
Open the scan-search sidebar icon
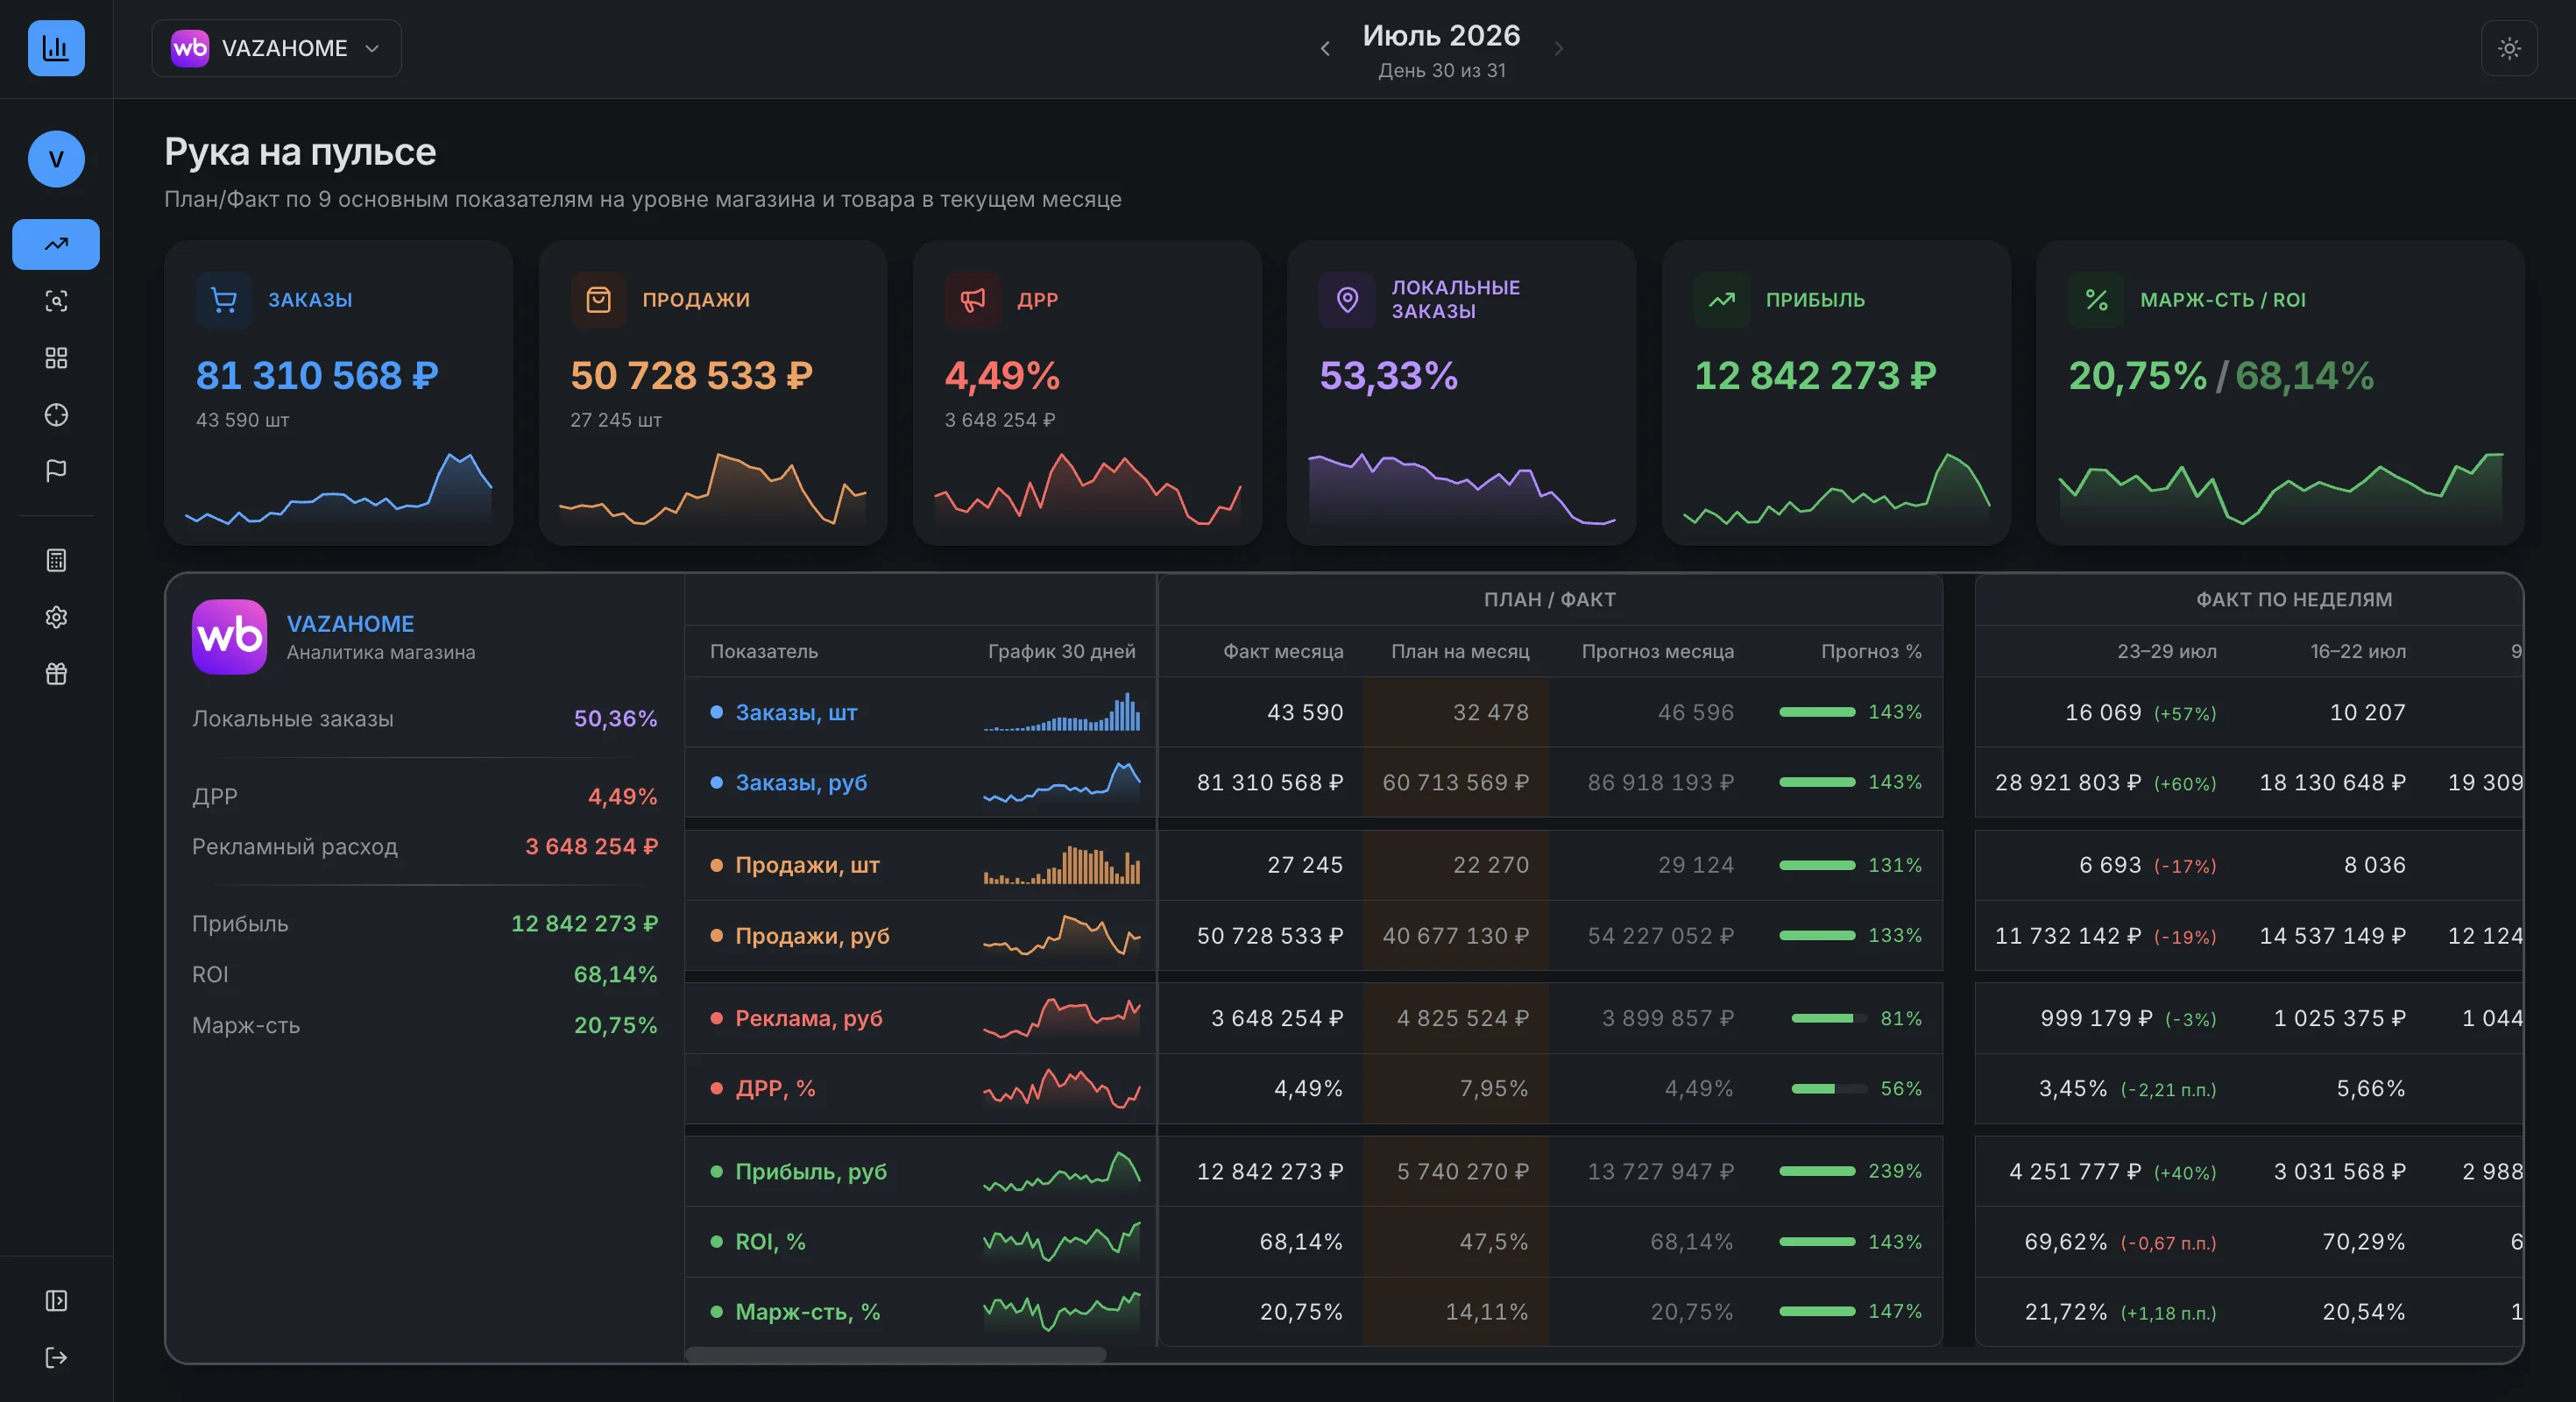56,301
